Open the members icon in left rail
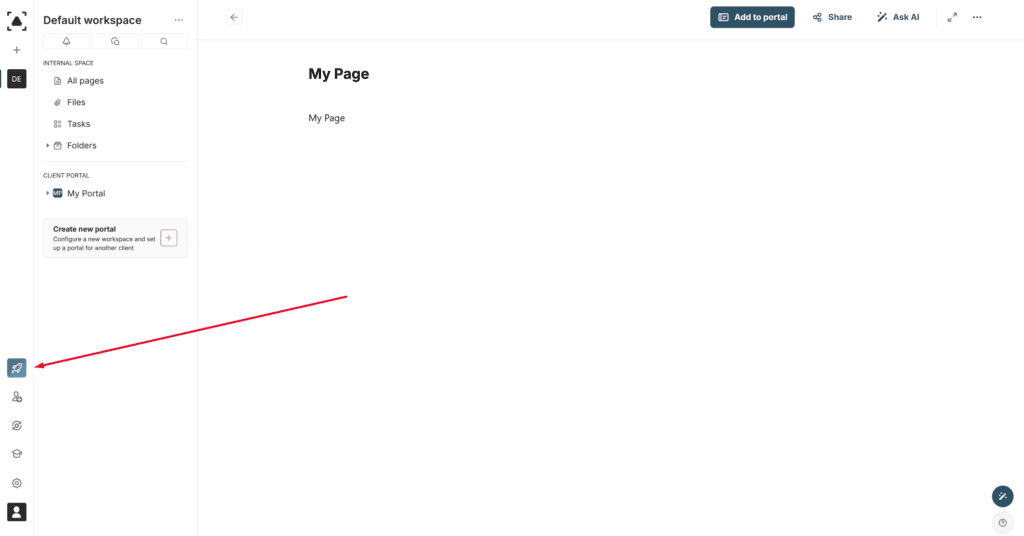Viewport: 1024px width, 536px height. (x=17, y=397)
